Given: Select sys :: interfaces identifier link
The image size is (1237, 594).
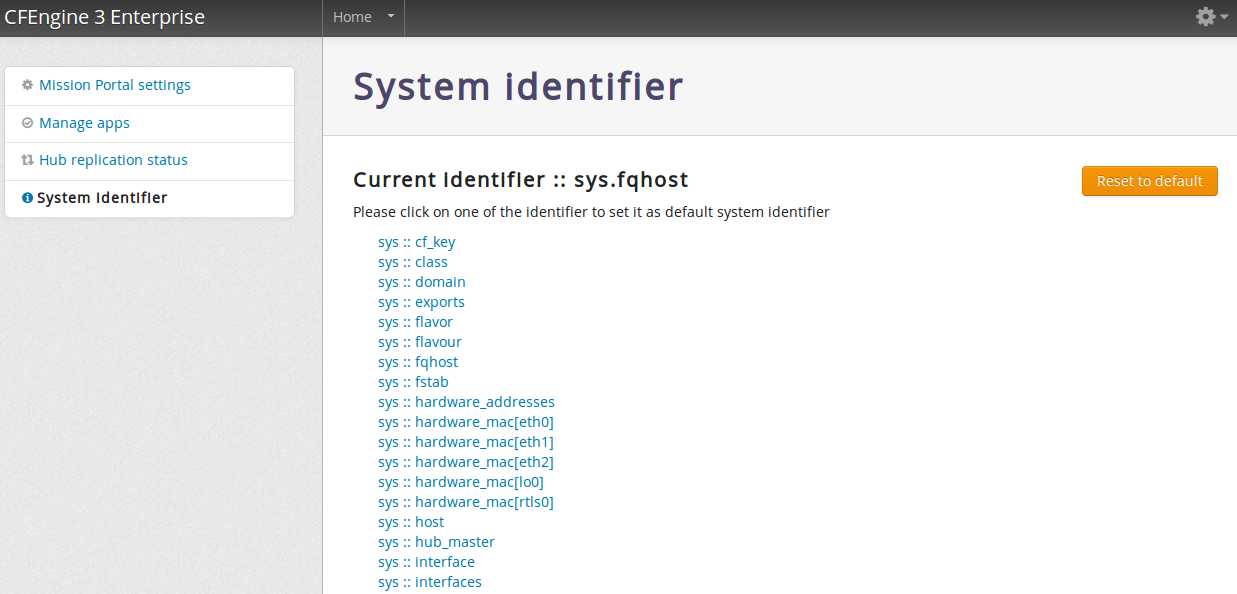Looking at the screenshot, I should [x=430, y=582].
